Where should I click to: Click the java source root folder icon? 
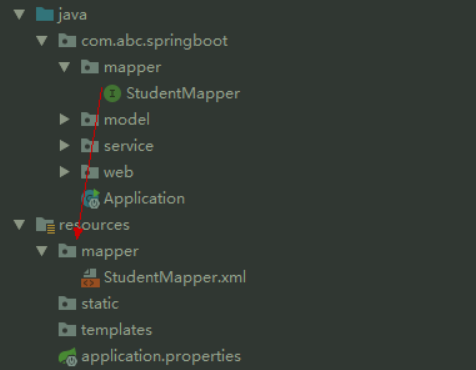(x=45, y=15)
